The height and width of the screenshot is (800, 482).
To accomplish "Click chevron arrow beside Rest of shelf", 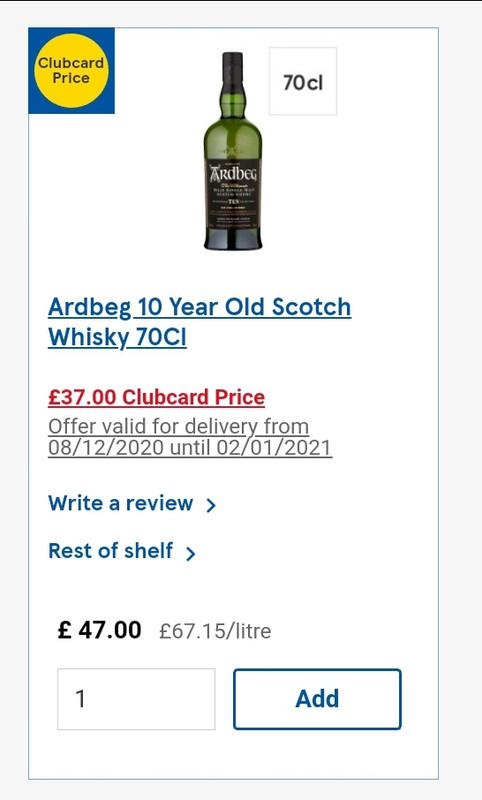I will (190, 553).
